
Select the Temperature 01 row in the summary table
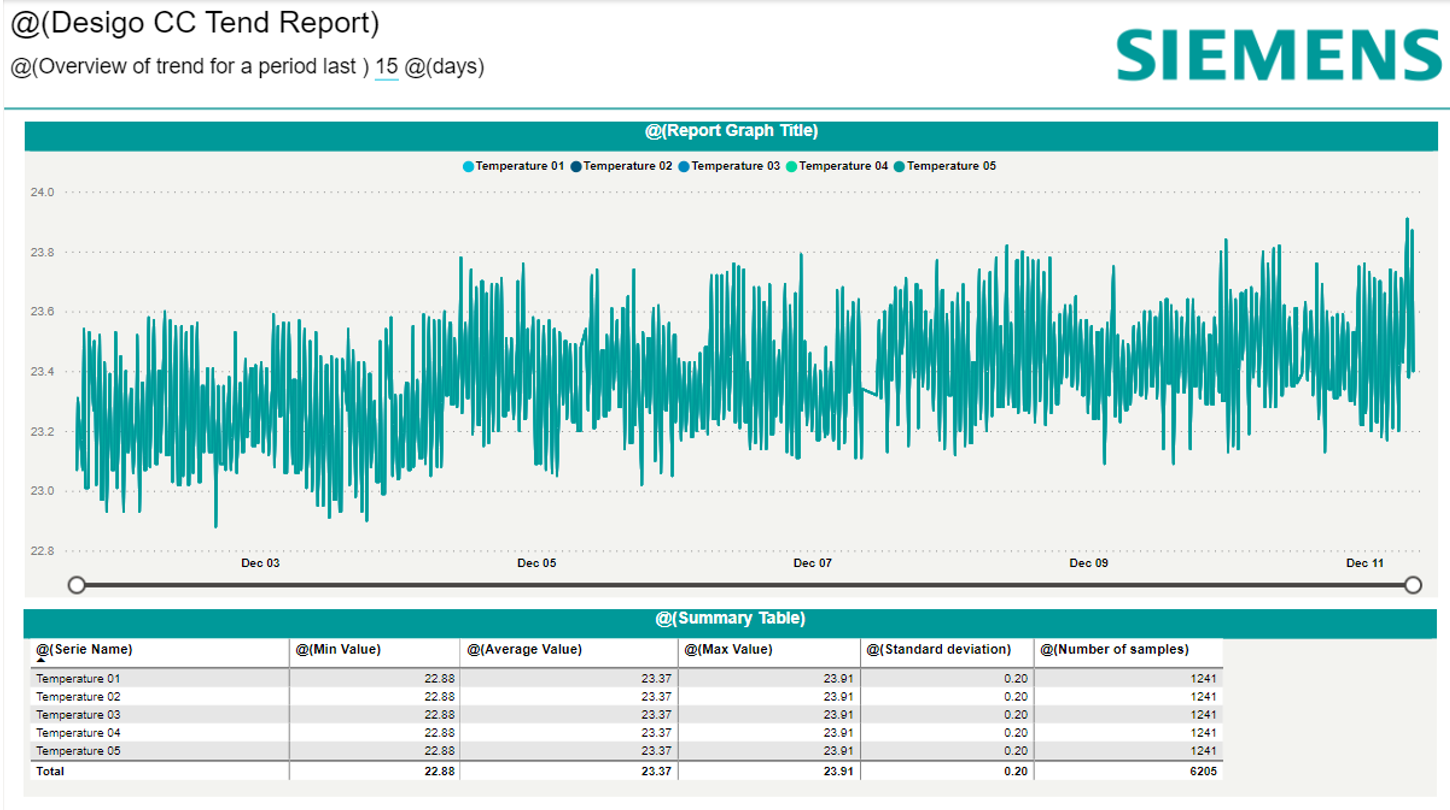click(x=78, y=679)
